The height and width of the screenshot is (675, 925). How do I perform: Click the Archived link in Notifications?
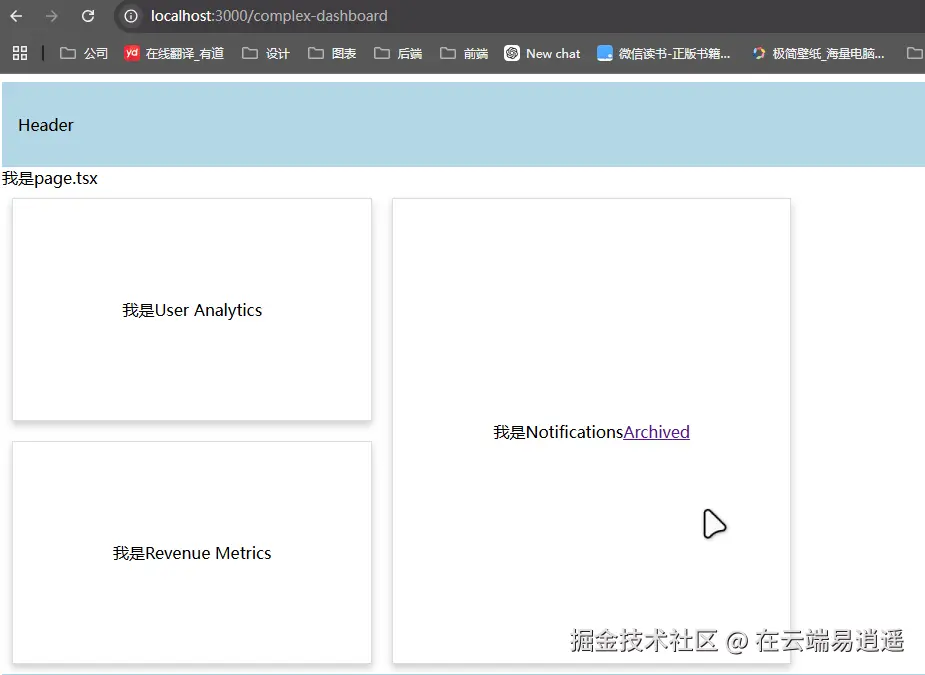click(x=656, y=432)
